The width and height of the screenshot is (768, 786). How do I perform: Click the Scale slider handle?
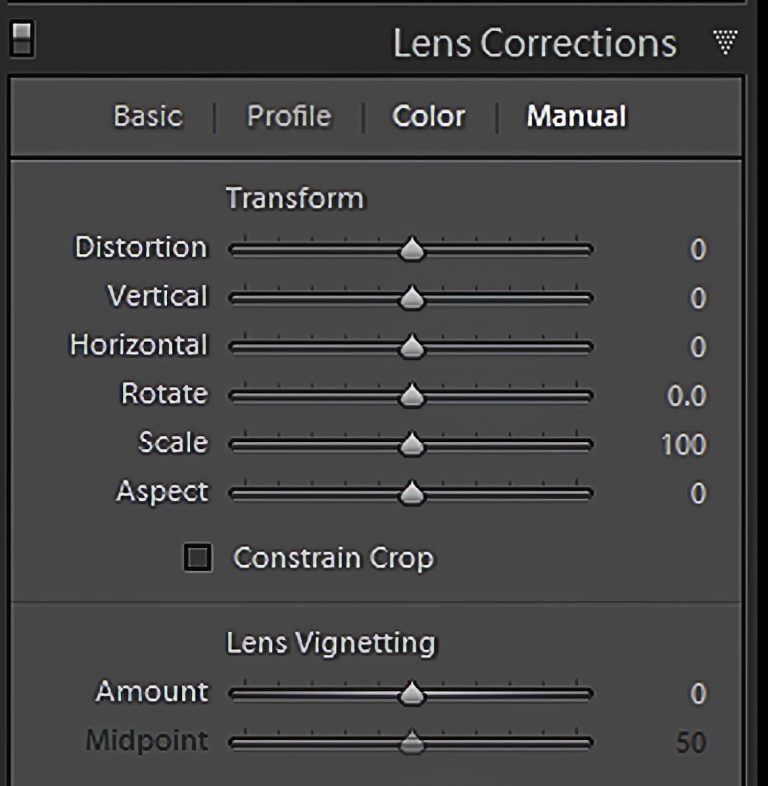(412, 444)
